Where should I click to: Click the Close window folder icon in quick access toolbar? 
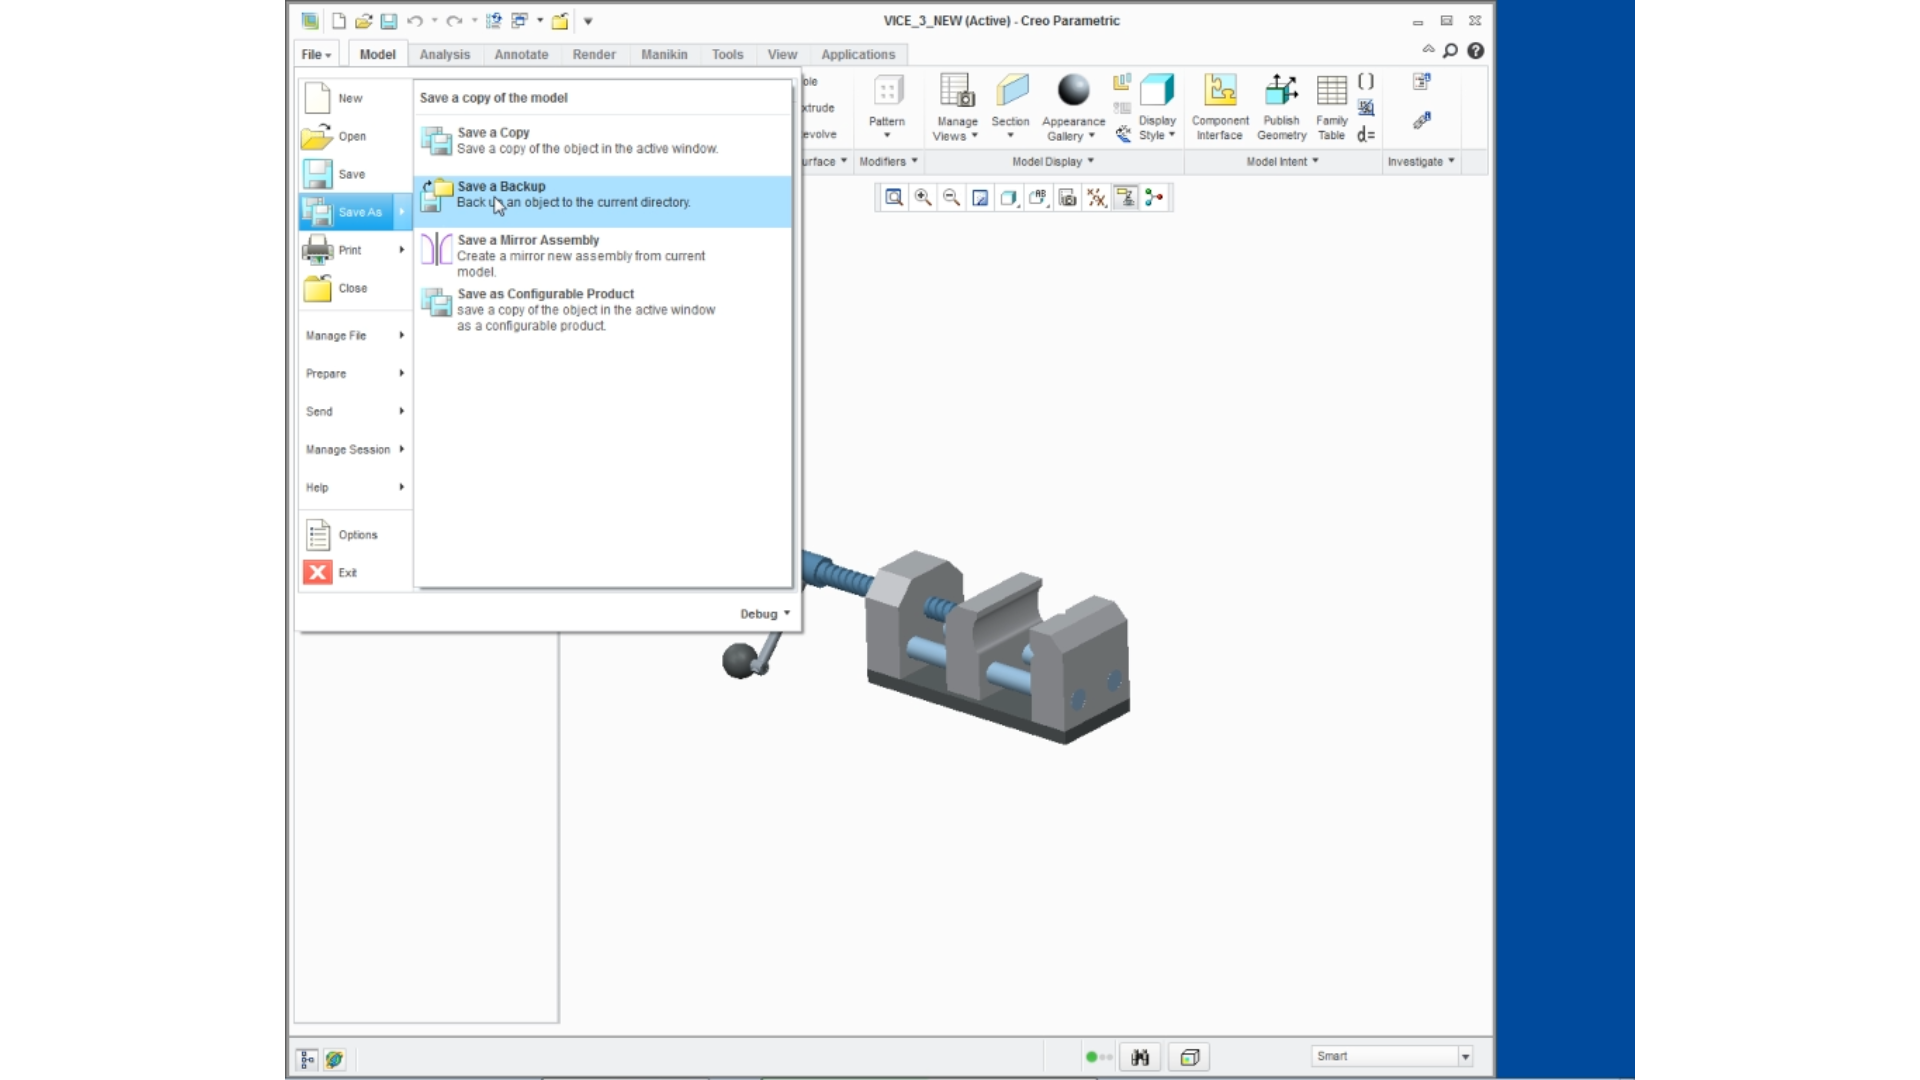click(x=560, y=21)
